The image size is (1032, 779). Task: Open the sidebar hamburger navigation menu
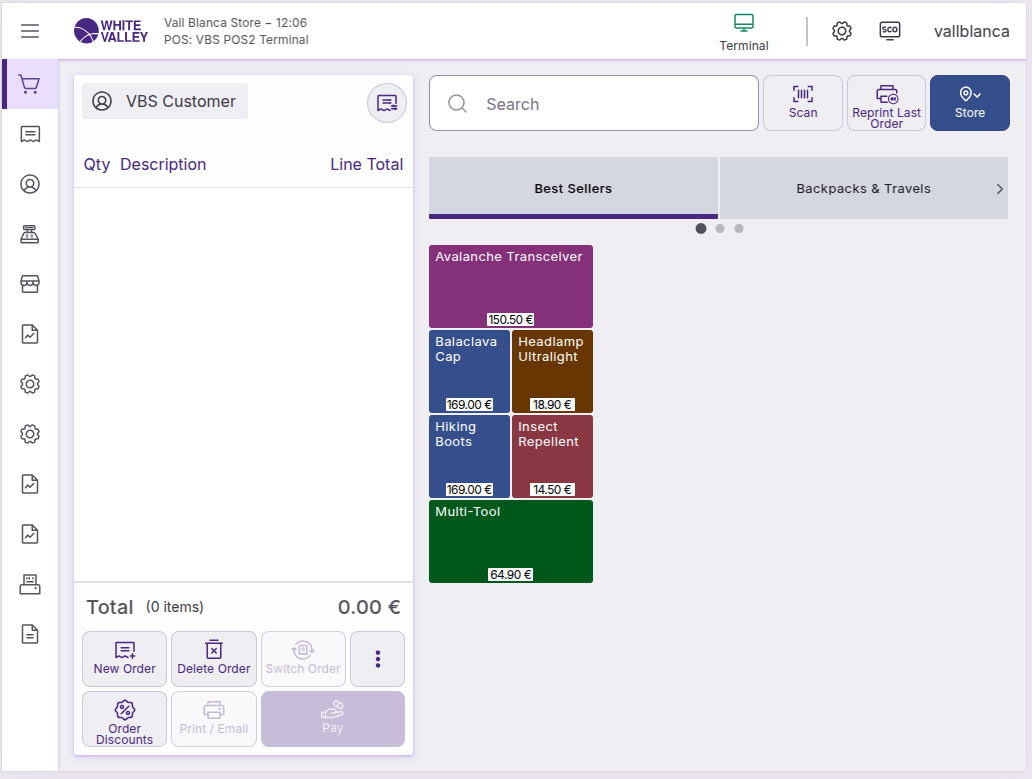pos(30,31)
